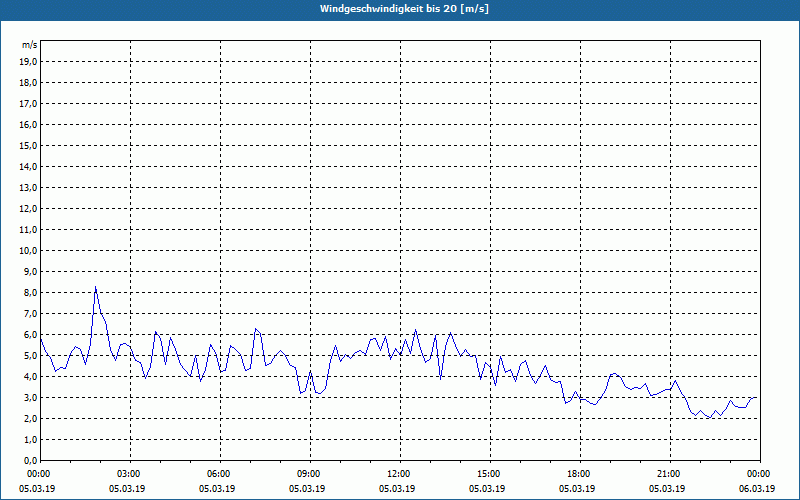800x500 pixels.
Task: Select the 09:00 time label
Action: tap(311, 474)
